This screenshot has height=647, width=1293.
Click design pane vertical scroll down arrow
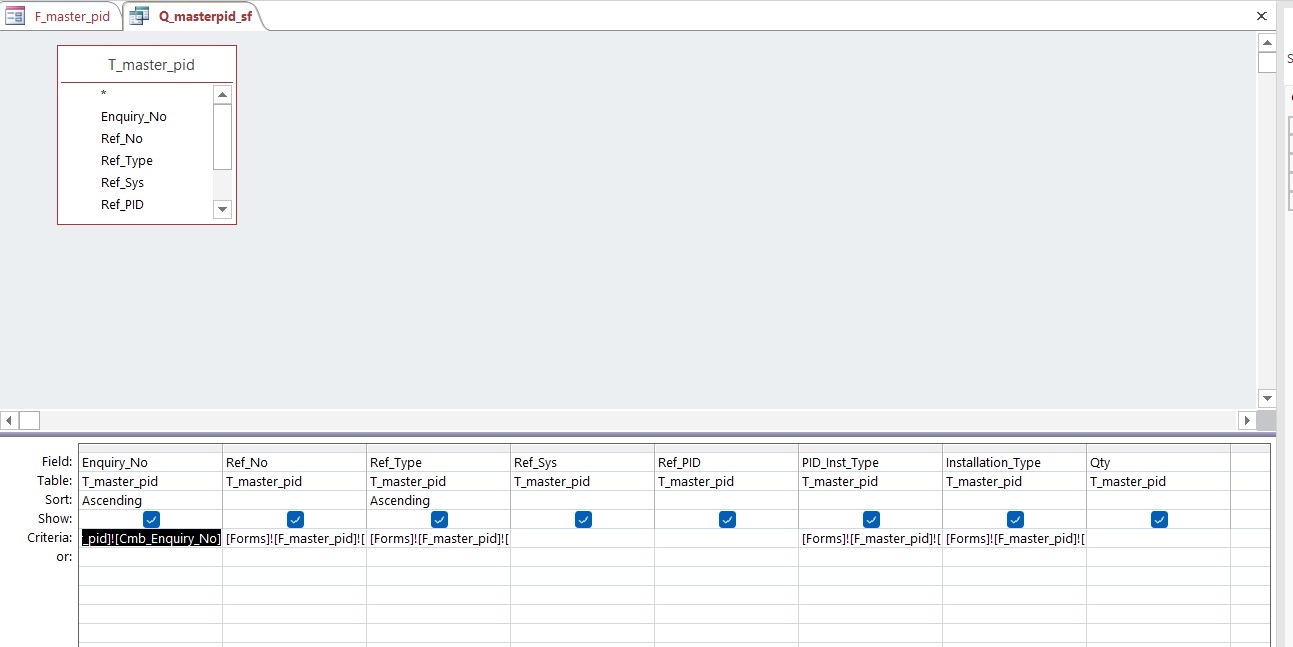(1267, 397)
